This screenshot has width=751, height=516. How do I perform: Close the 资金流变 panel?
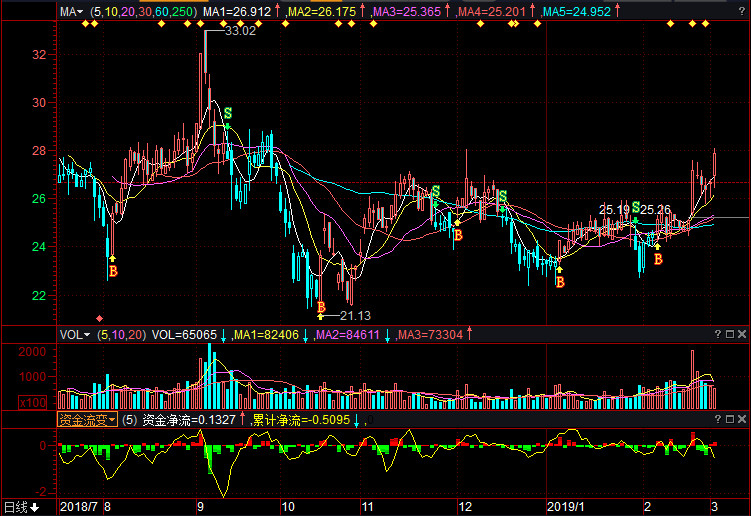click(x=742, y=419)
